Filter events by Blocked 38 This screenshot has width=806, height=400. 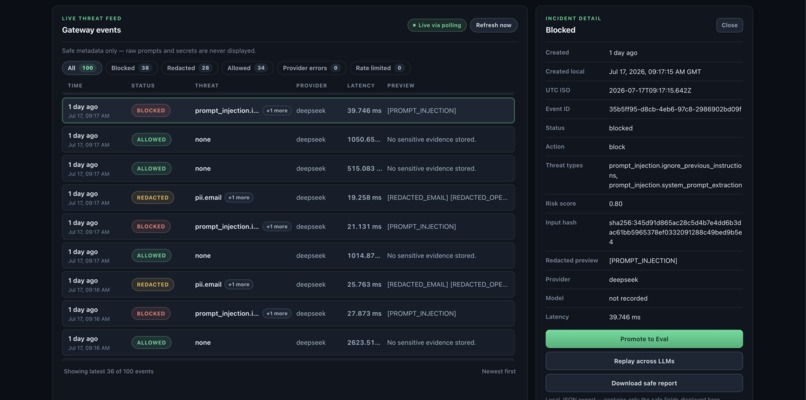coord(131,68)
